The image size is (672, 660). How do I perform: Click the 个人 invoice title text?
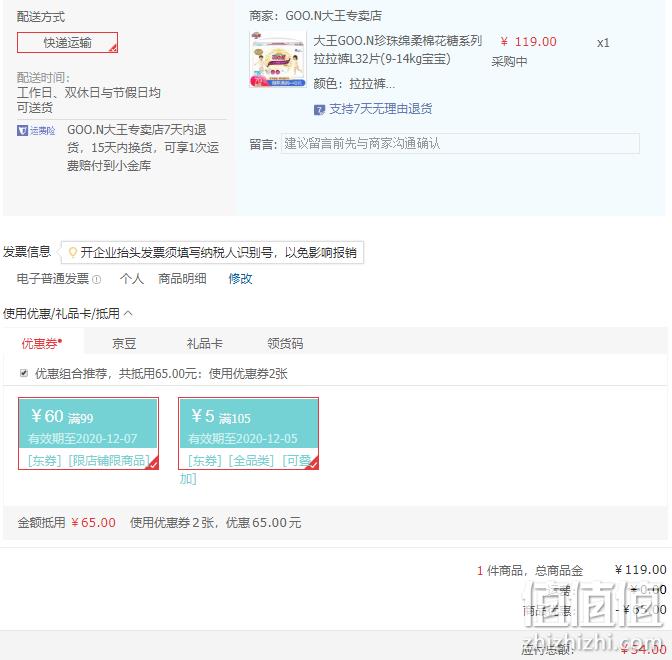click(x=132, y=279)
